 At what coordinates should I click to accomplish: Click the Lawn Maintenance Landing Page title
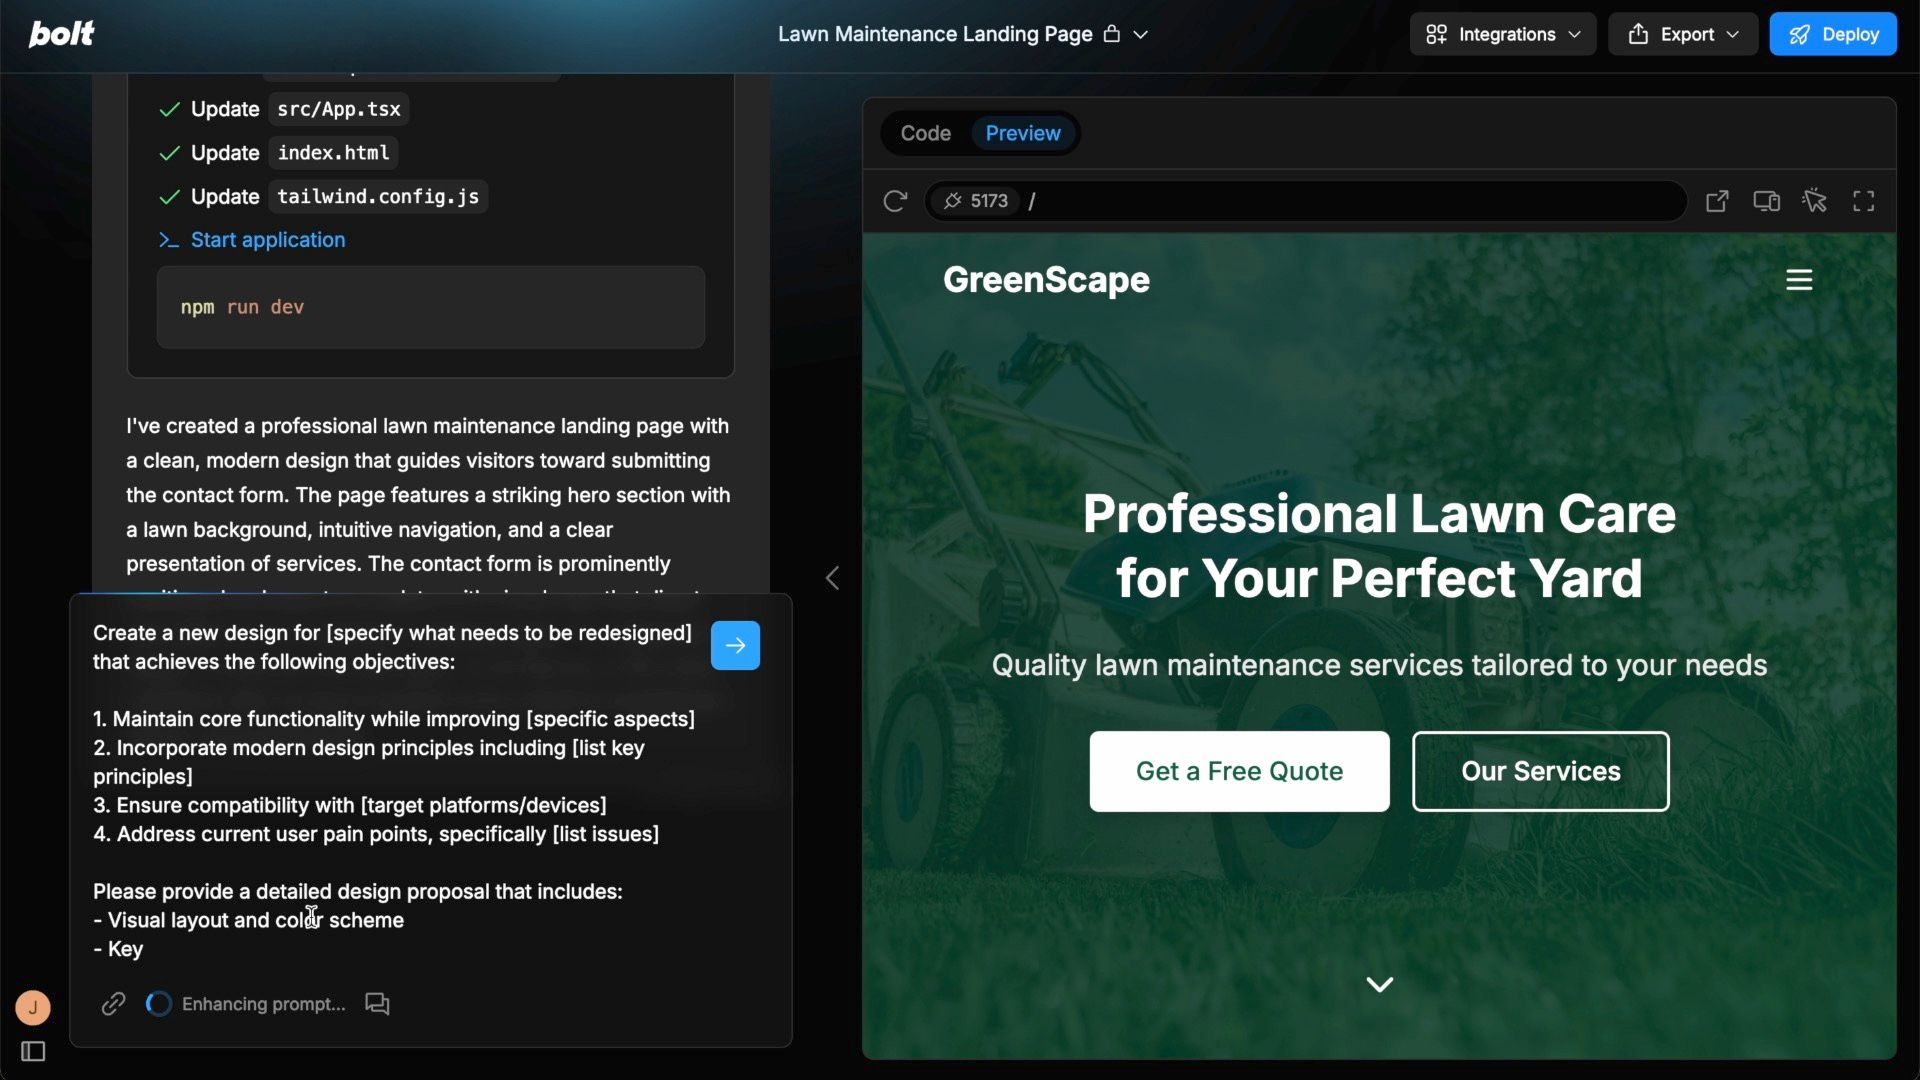pos(935,34)
